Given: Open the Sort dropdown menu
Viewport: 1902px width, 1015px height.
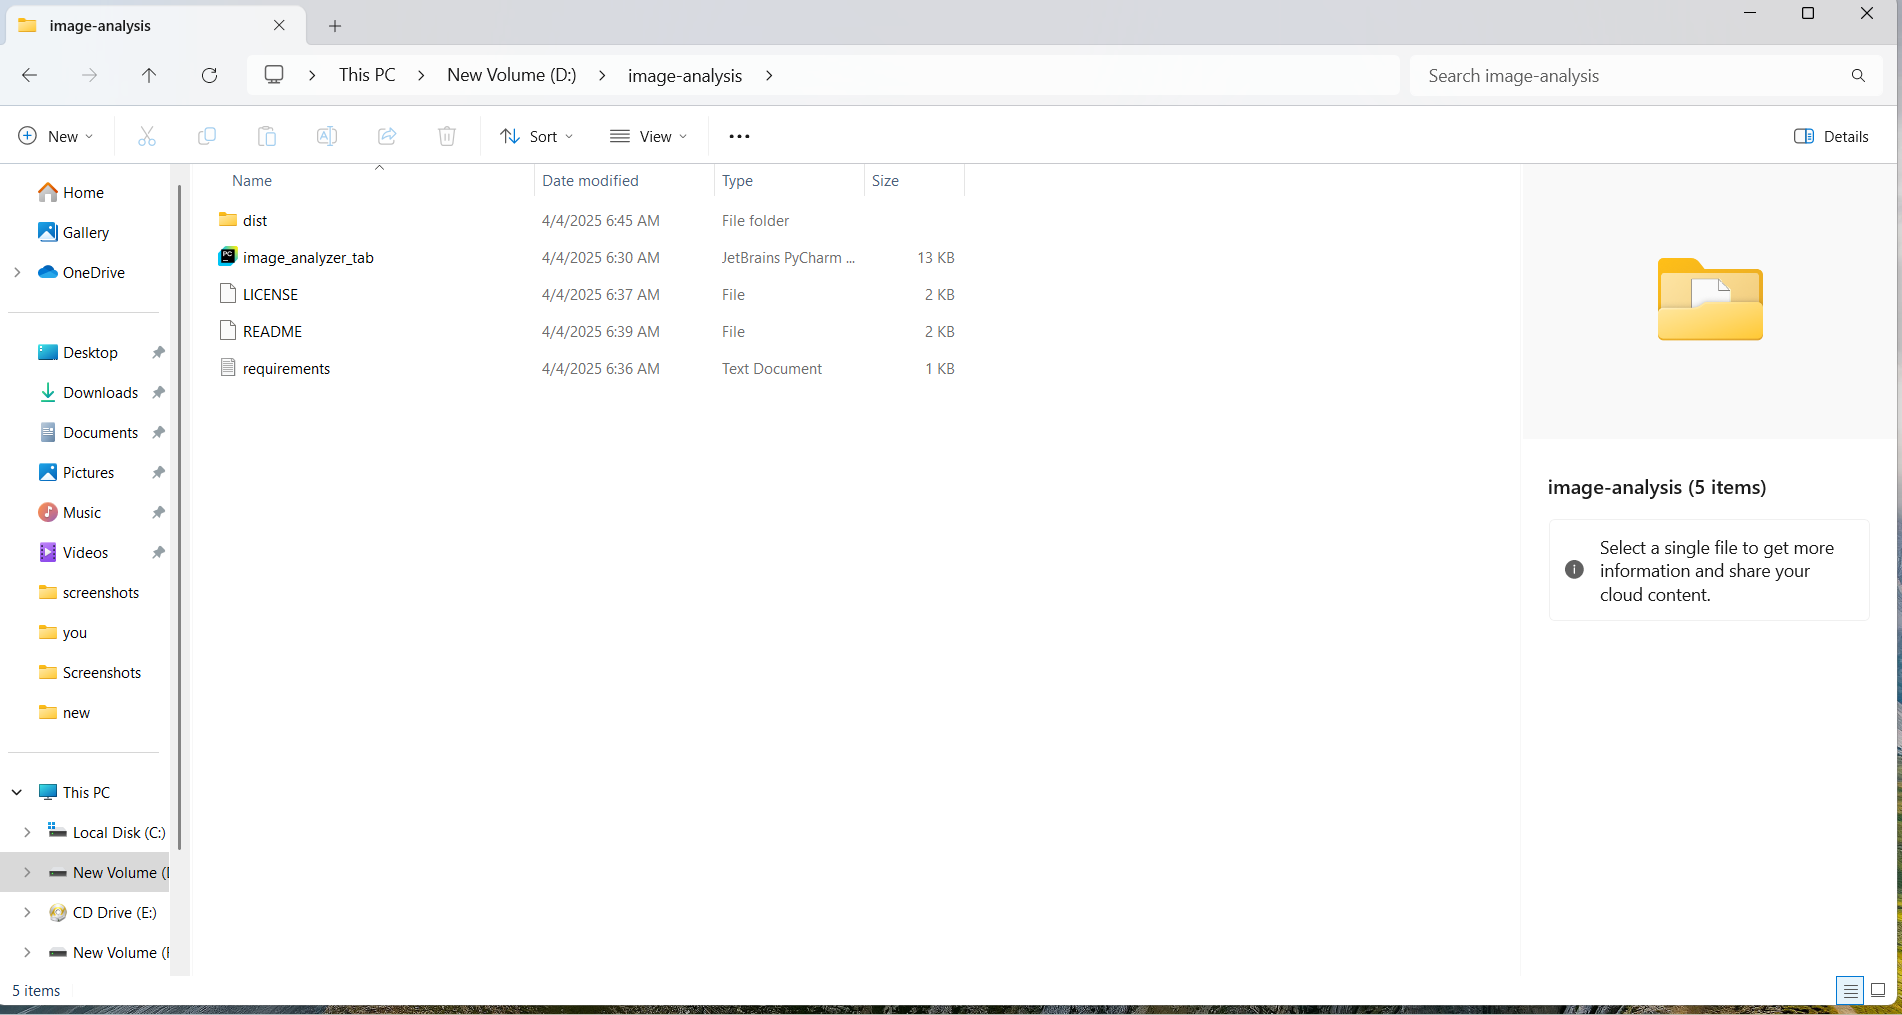Looking at the screenshot, I should pos(537,136).
